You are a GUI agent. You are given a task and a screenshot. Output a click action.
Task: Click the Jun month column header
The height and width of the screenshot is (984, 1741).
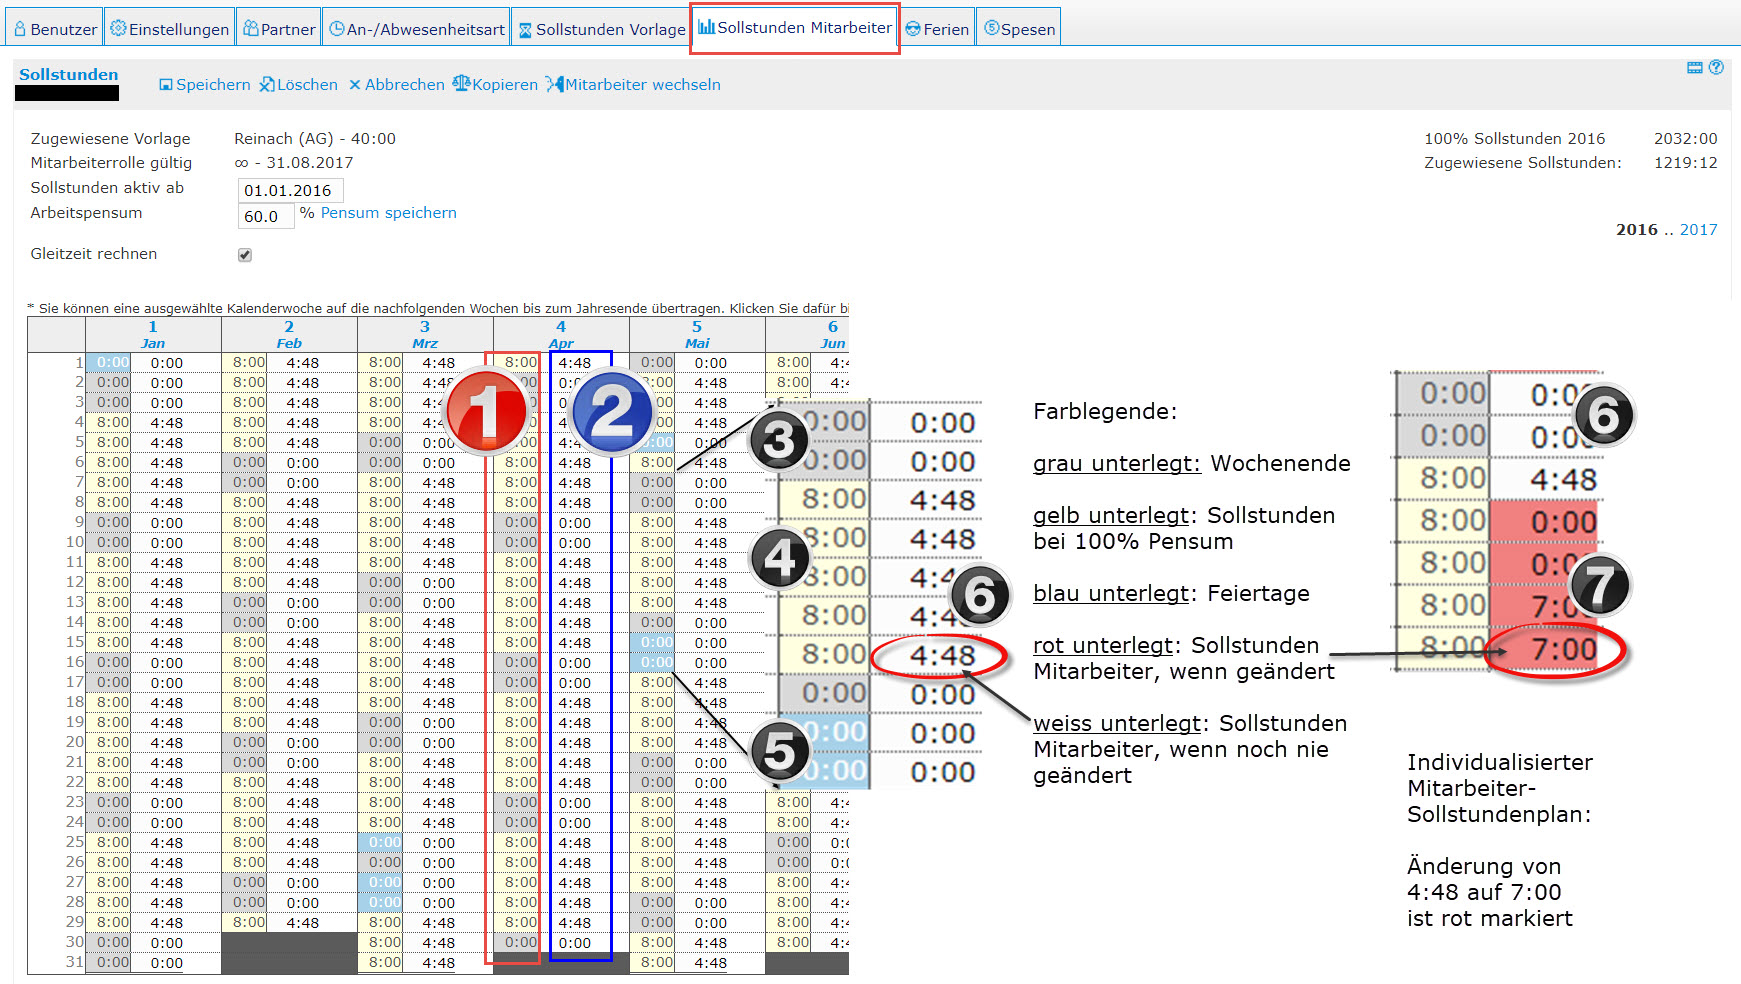tap(833, 343)
